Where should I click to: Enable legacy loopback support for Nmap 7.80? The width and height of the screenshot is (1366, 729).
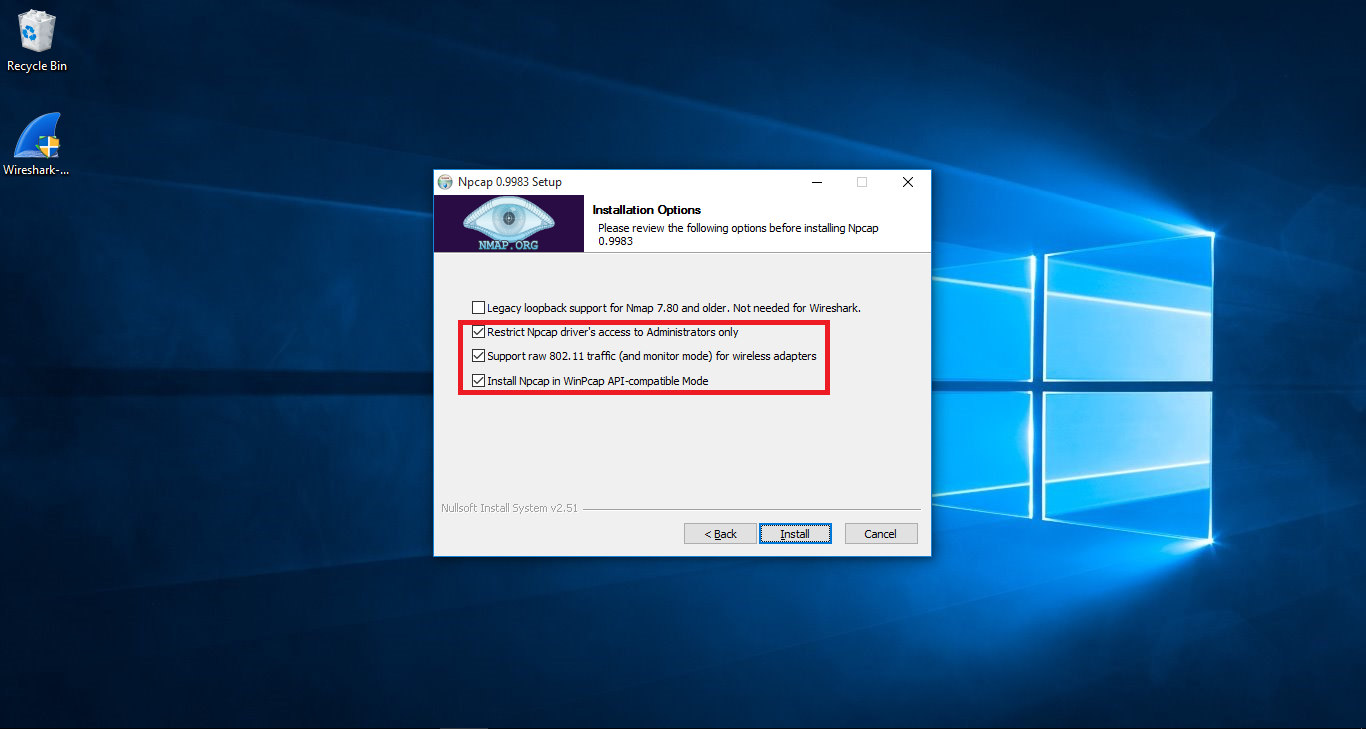tap(478, 308)
